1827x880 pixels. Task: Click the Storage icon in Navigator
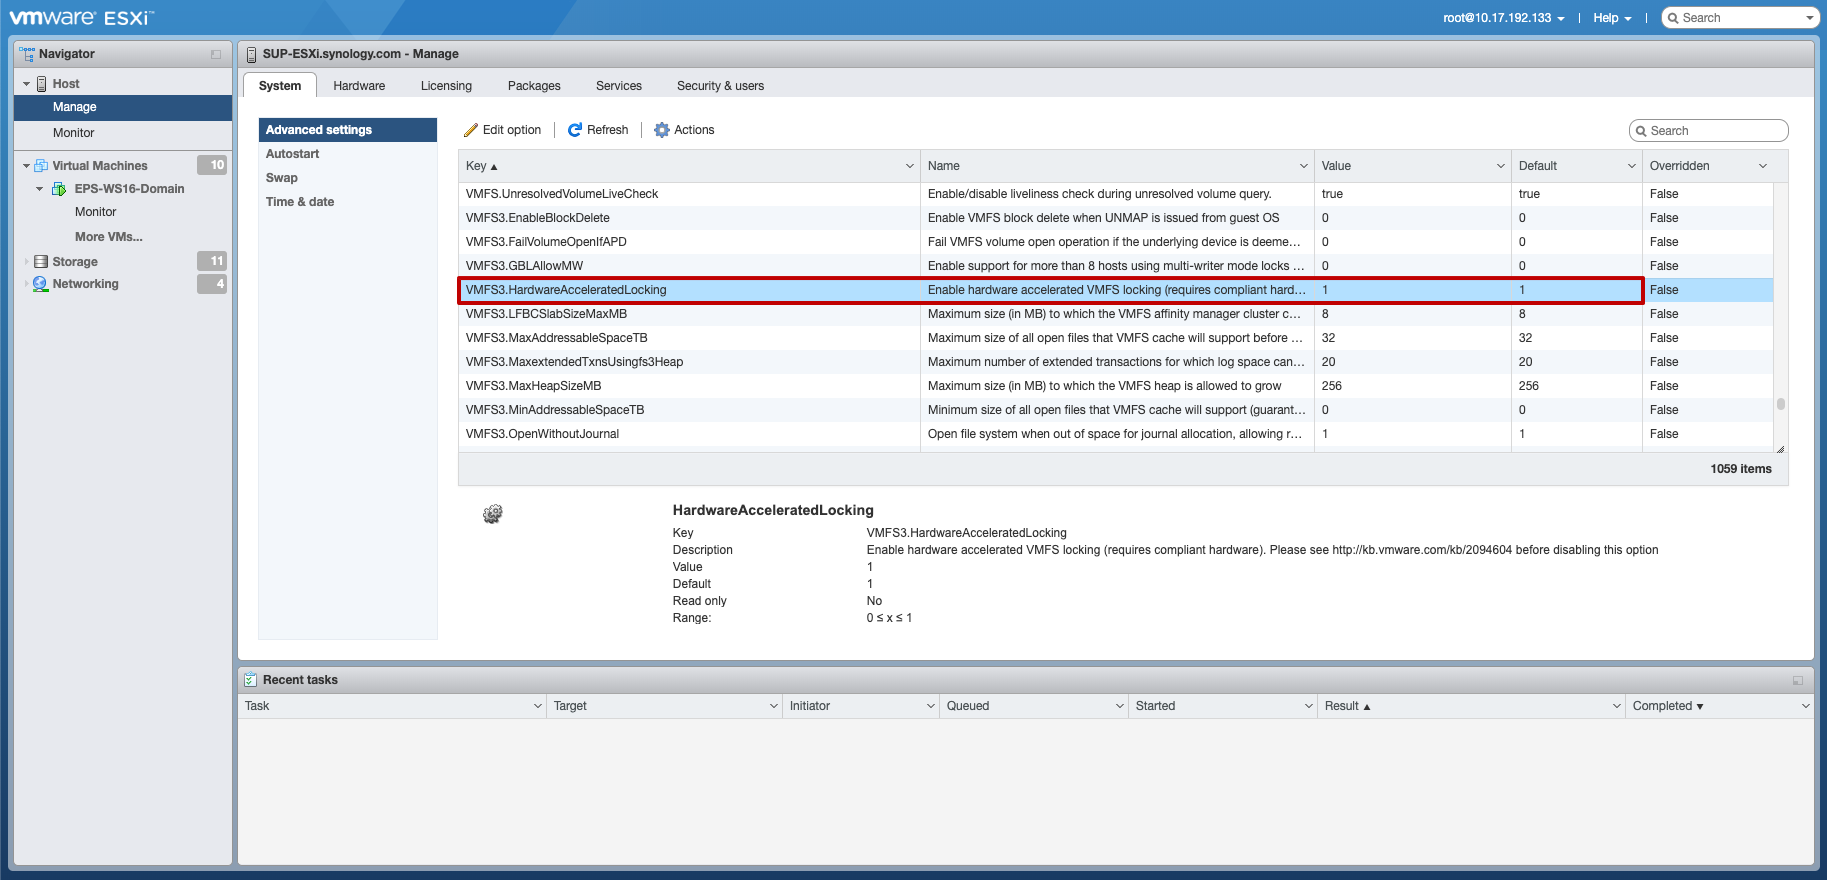pyautogui.click(x=41, y=262)
